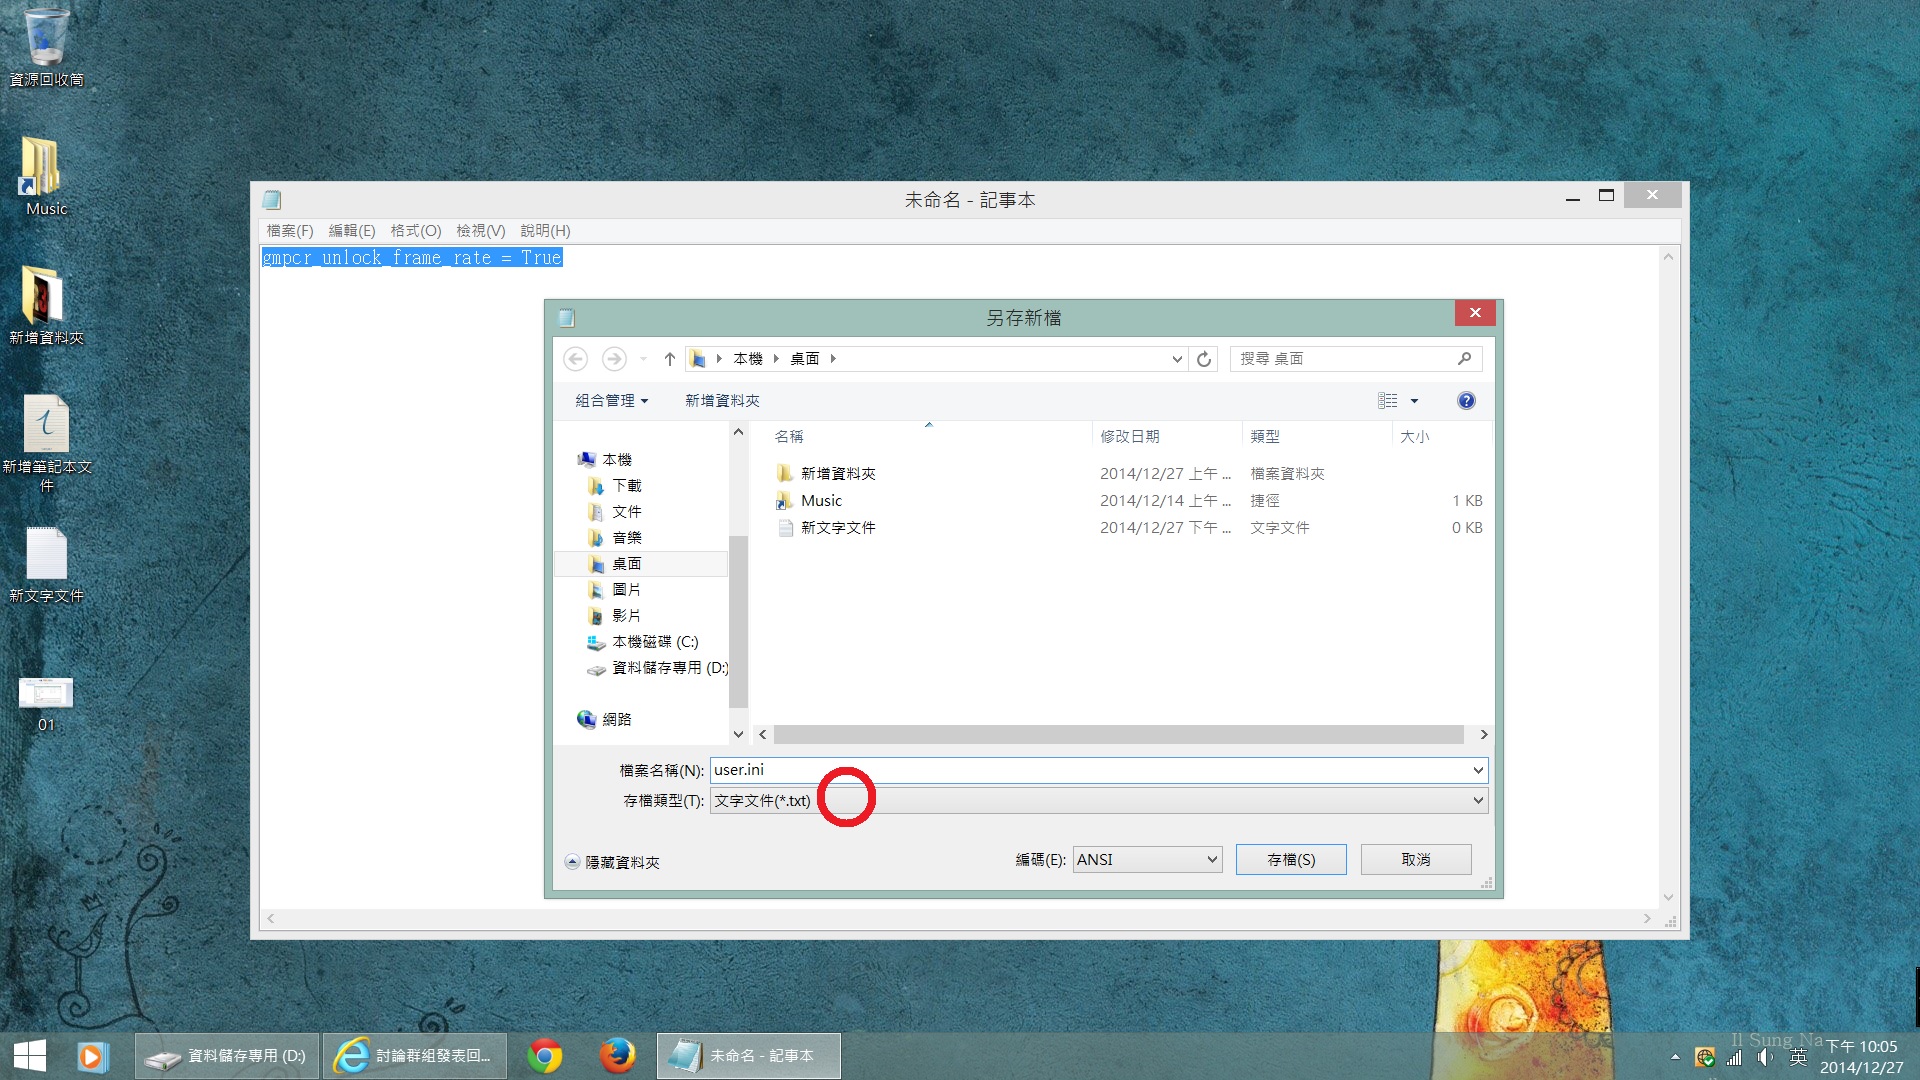Open Chrome from taskbar

coord(545,1056)
